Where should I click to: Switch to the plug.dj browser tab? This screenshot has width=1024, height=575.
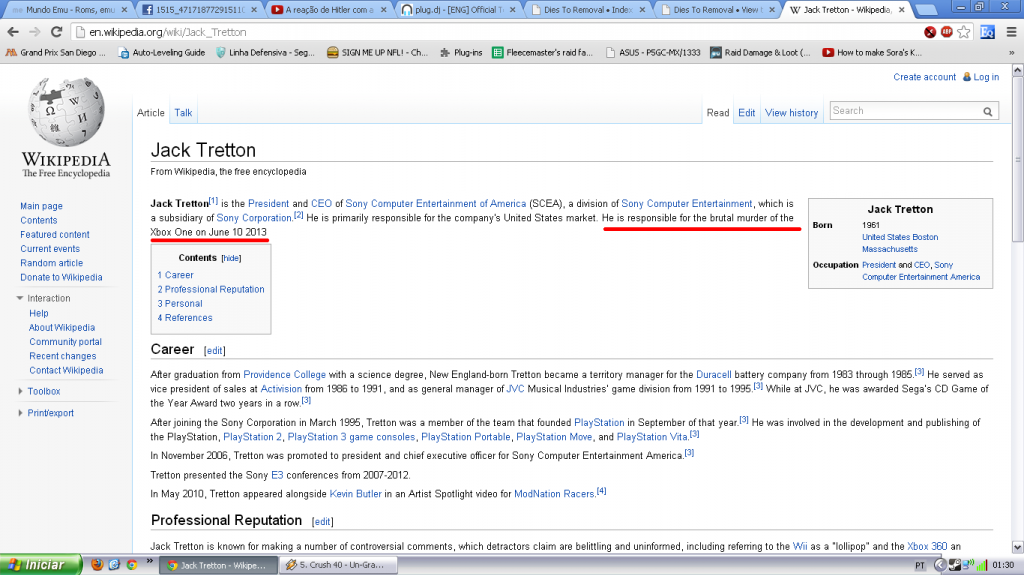460,10
